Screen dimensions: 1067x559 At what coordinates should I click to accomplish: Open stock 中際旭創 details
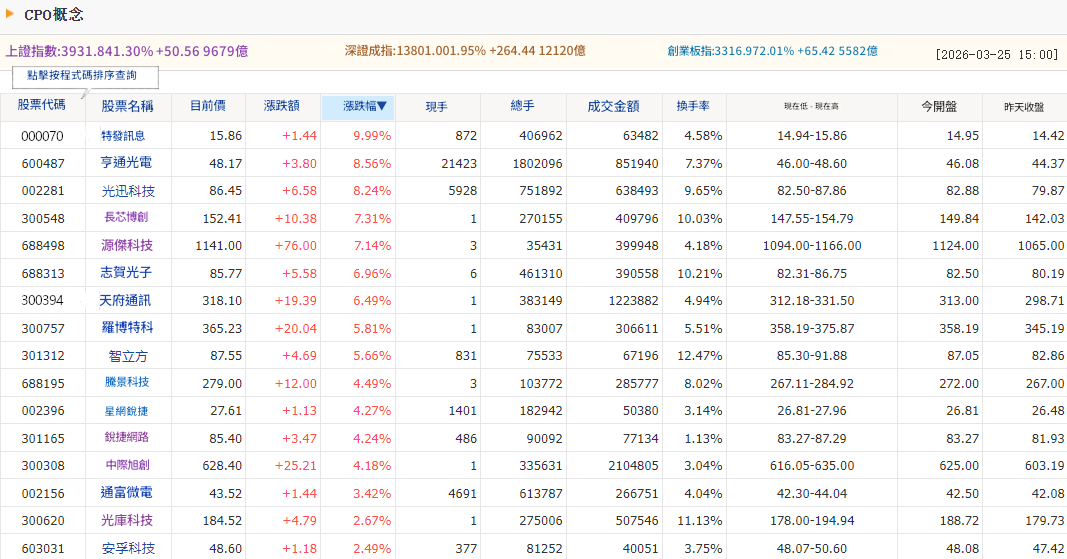[127, 465]
